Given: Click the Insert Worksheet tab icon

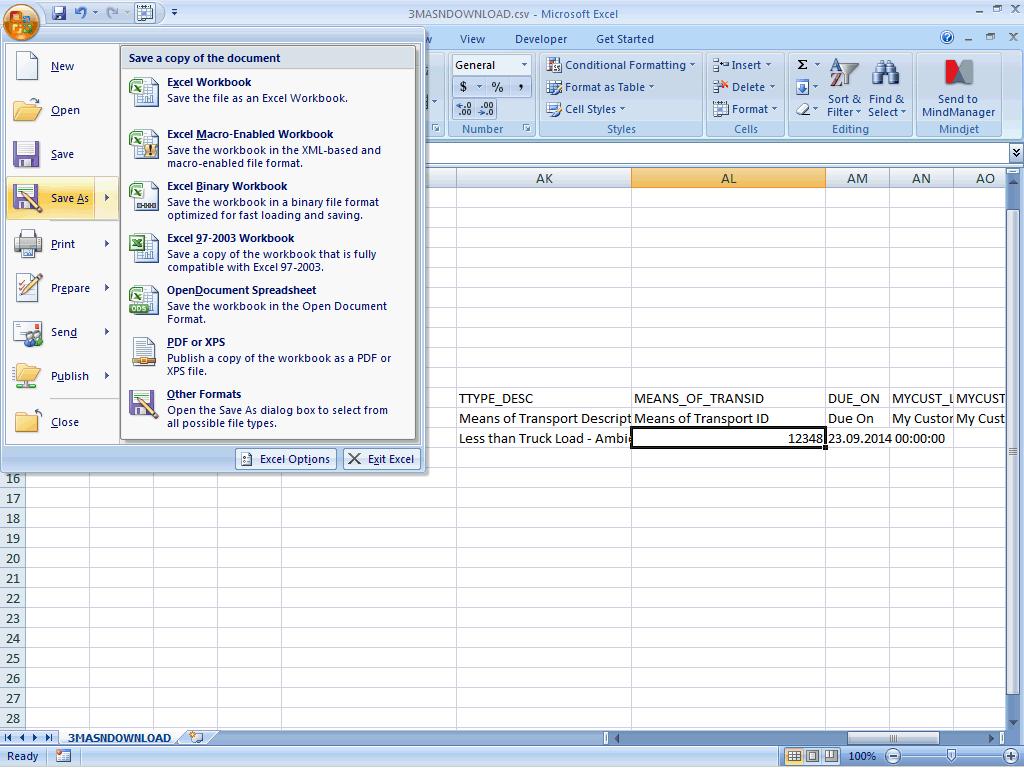Looking at the screenshot, I should pyautogui.click(x=196, y=737).
